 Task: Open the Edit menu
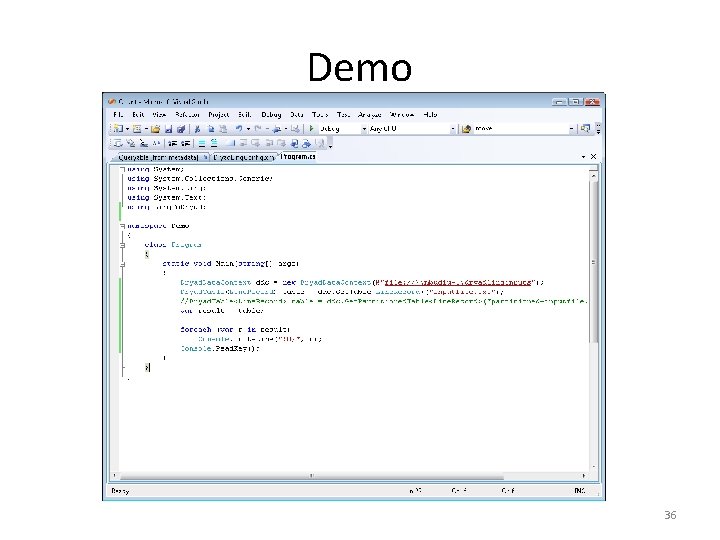coord(138,115)
